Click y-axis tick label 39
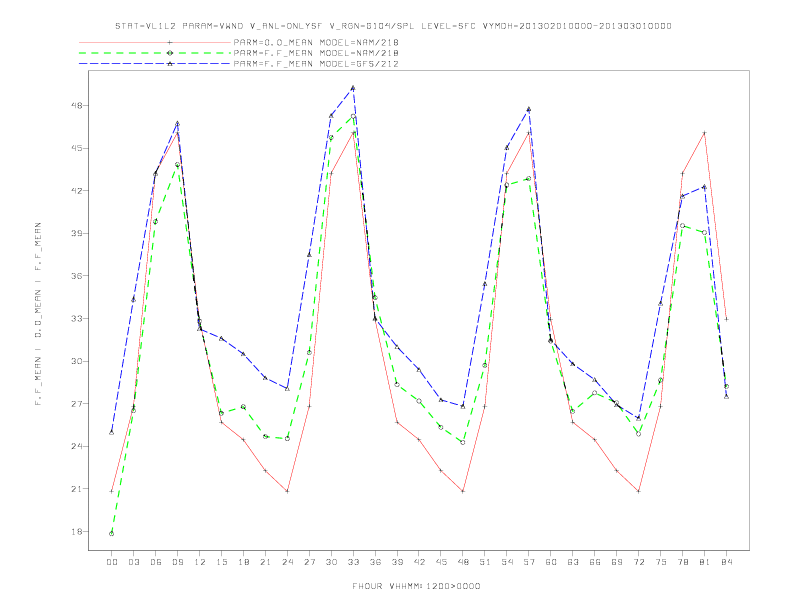792x612 pixels. click(77, 233)
